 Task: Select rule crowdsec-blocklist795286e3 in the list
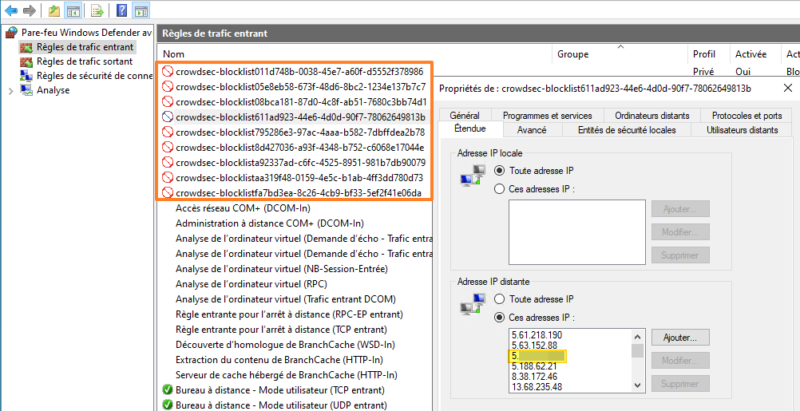point(300,132)
